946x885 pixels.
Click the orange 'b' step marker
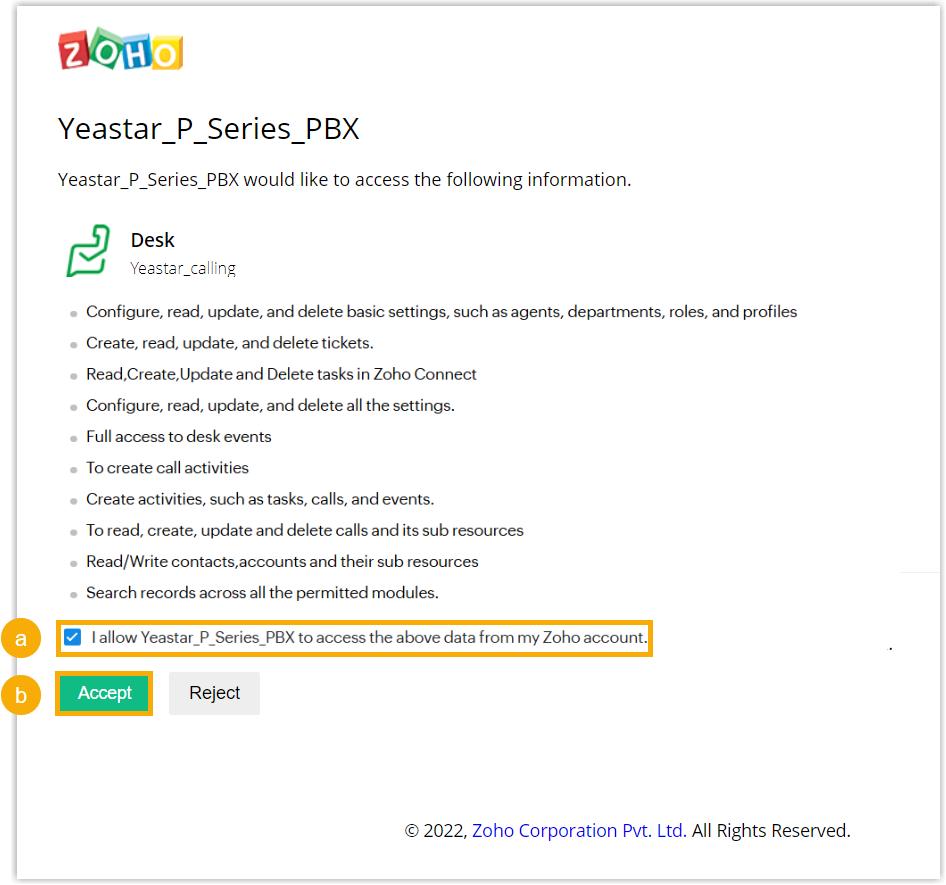pyautogui.click(x=21, y=694)
